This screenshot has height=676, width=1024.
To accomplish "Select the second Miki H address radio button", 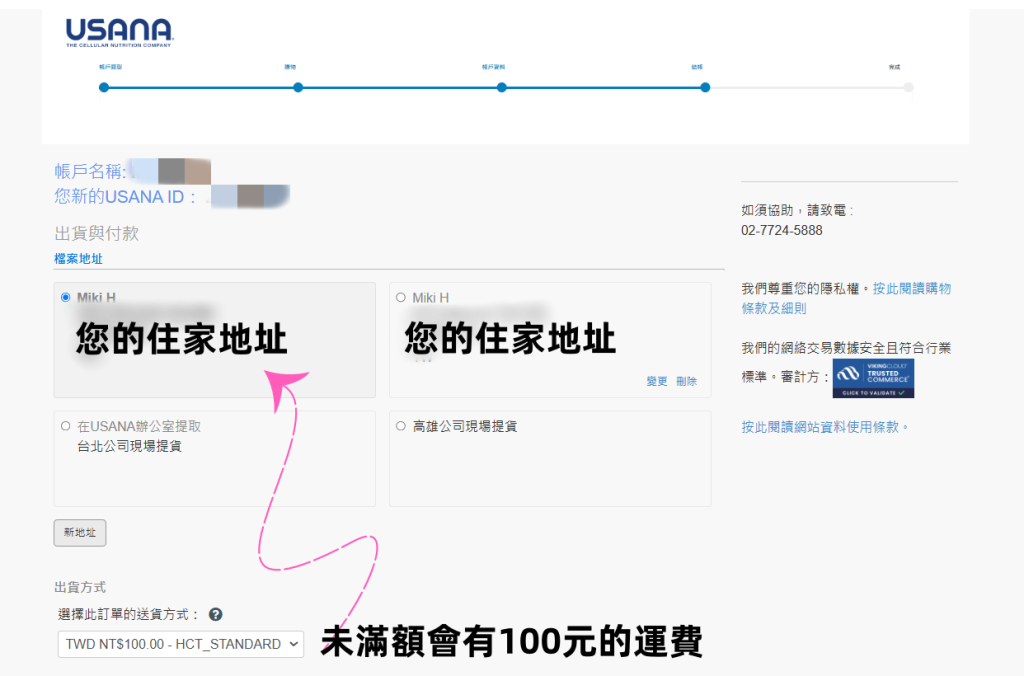I will pyautogui.click(x=401, y=297).
